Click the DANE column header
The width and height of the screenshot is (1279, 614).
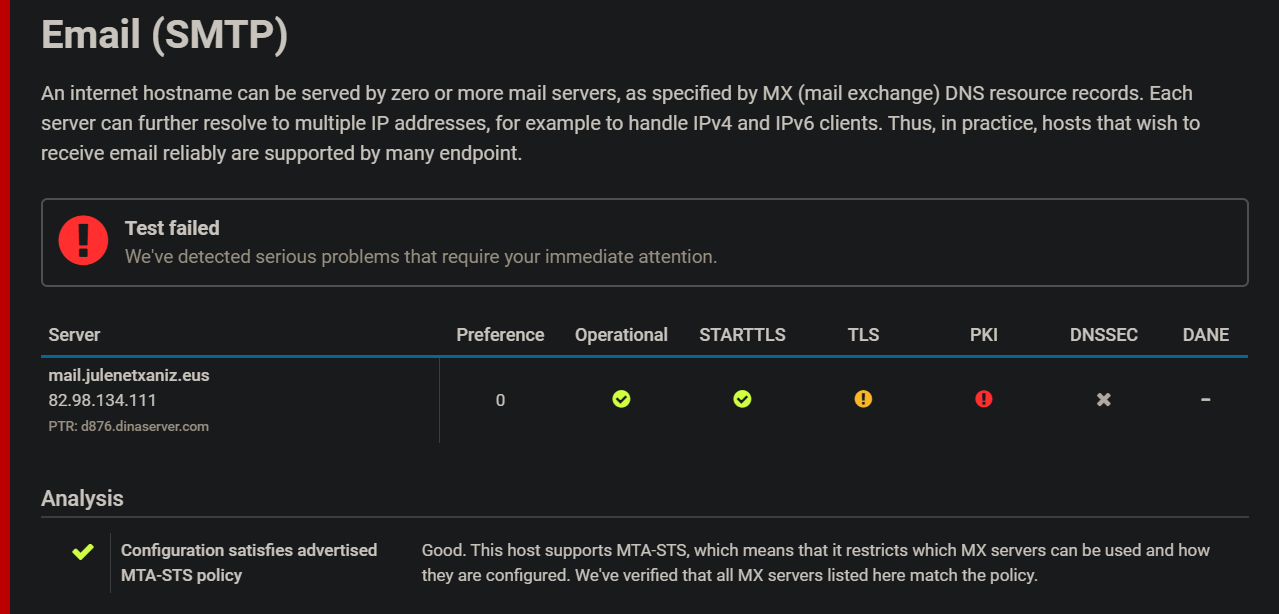click(x=1206, y=335)
